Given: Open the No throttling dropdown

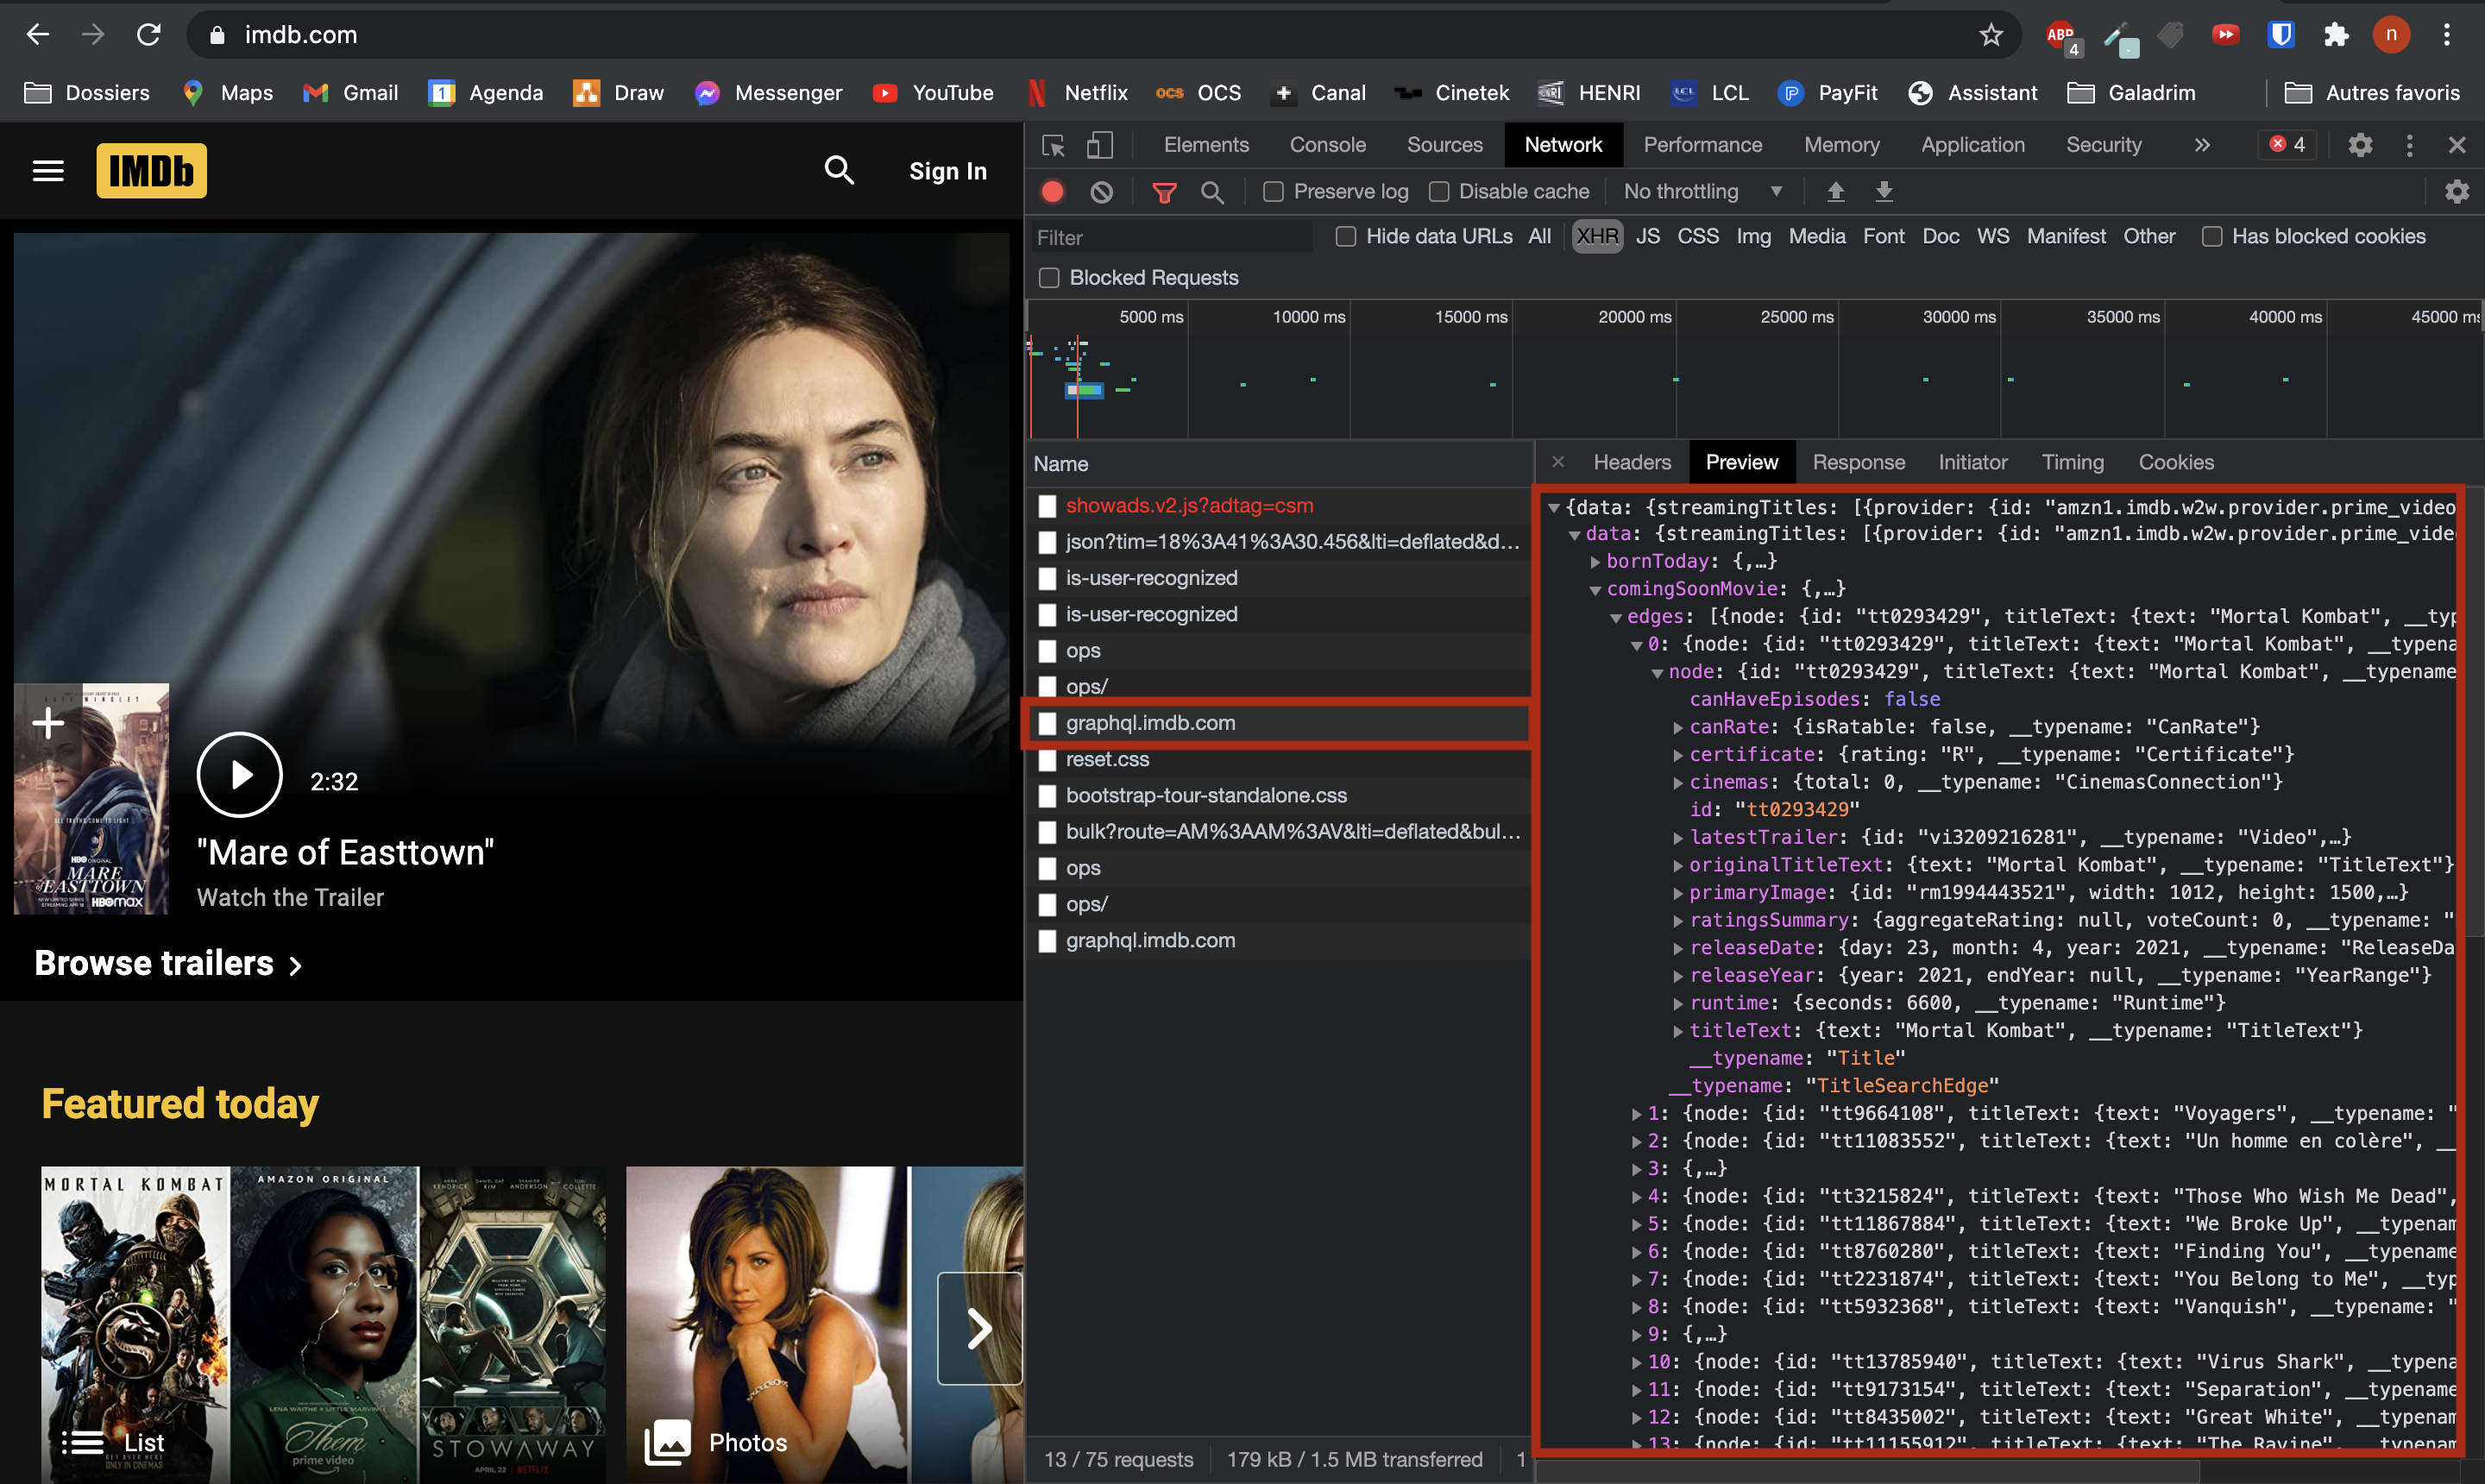Looking at the screenshot, I should (x=1700, y=191).
